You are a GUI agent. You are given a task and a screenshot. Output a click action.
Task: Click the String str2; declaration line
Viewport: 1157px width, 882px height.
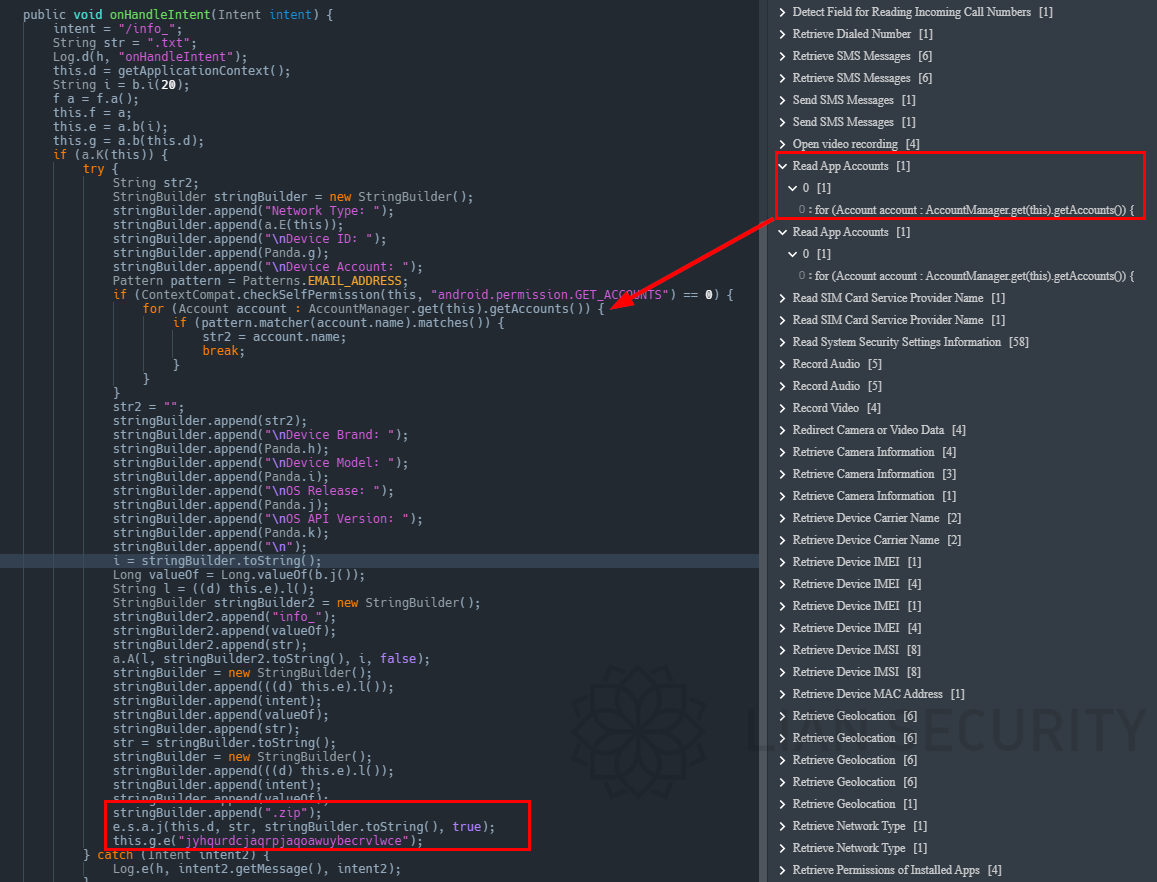[x=156, y=183]
